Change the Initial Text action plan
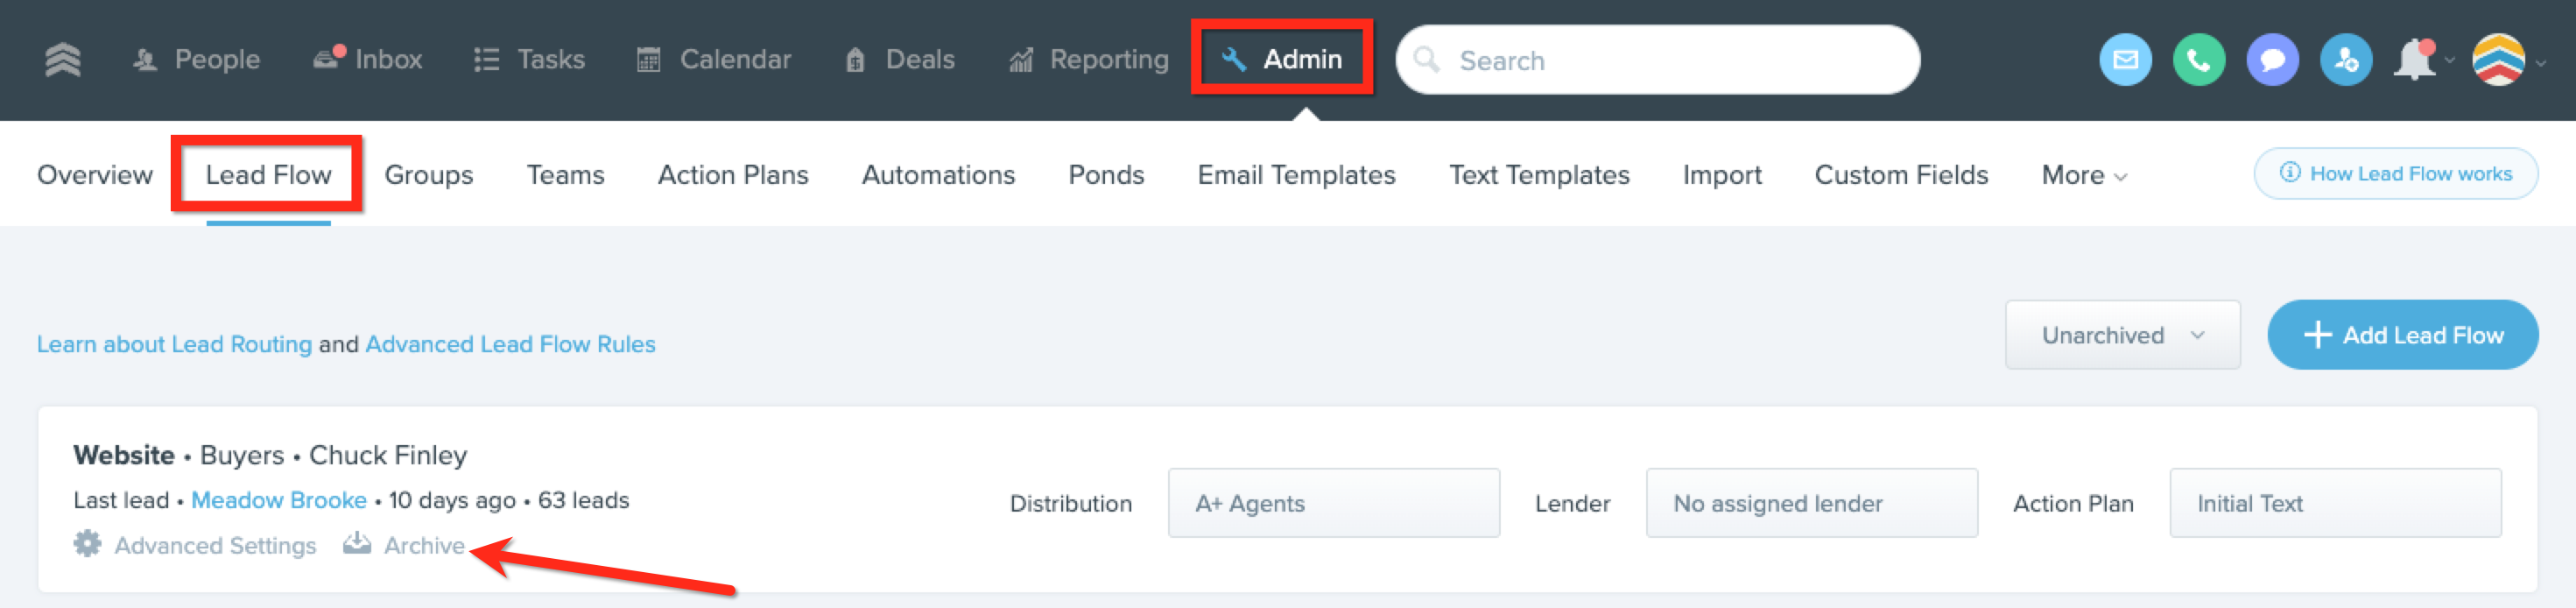Screen dimensions: 2576x608 [2335, 503]
